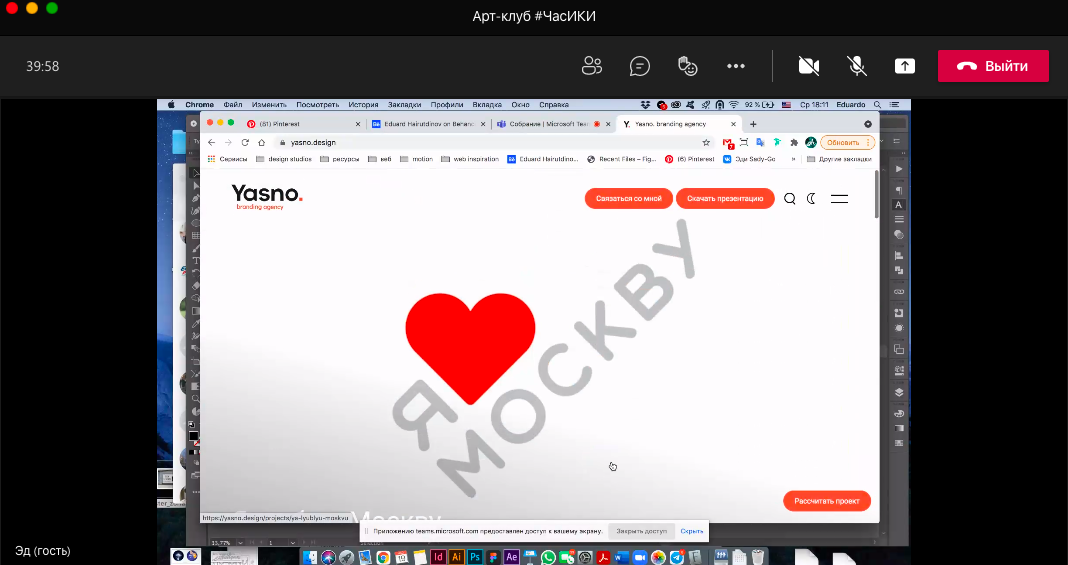Click the Illustrator icon in the Dock
The width and height of the screenshot is (1068, 565).
pos(457,557)
